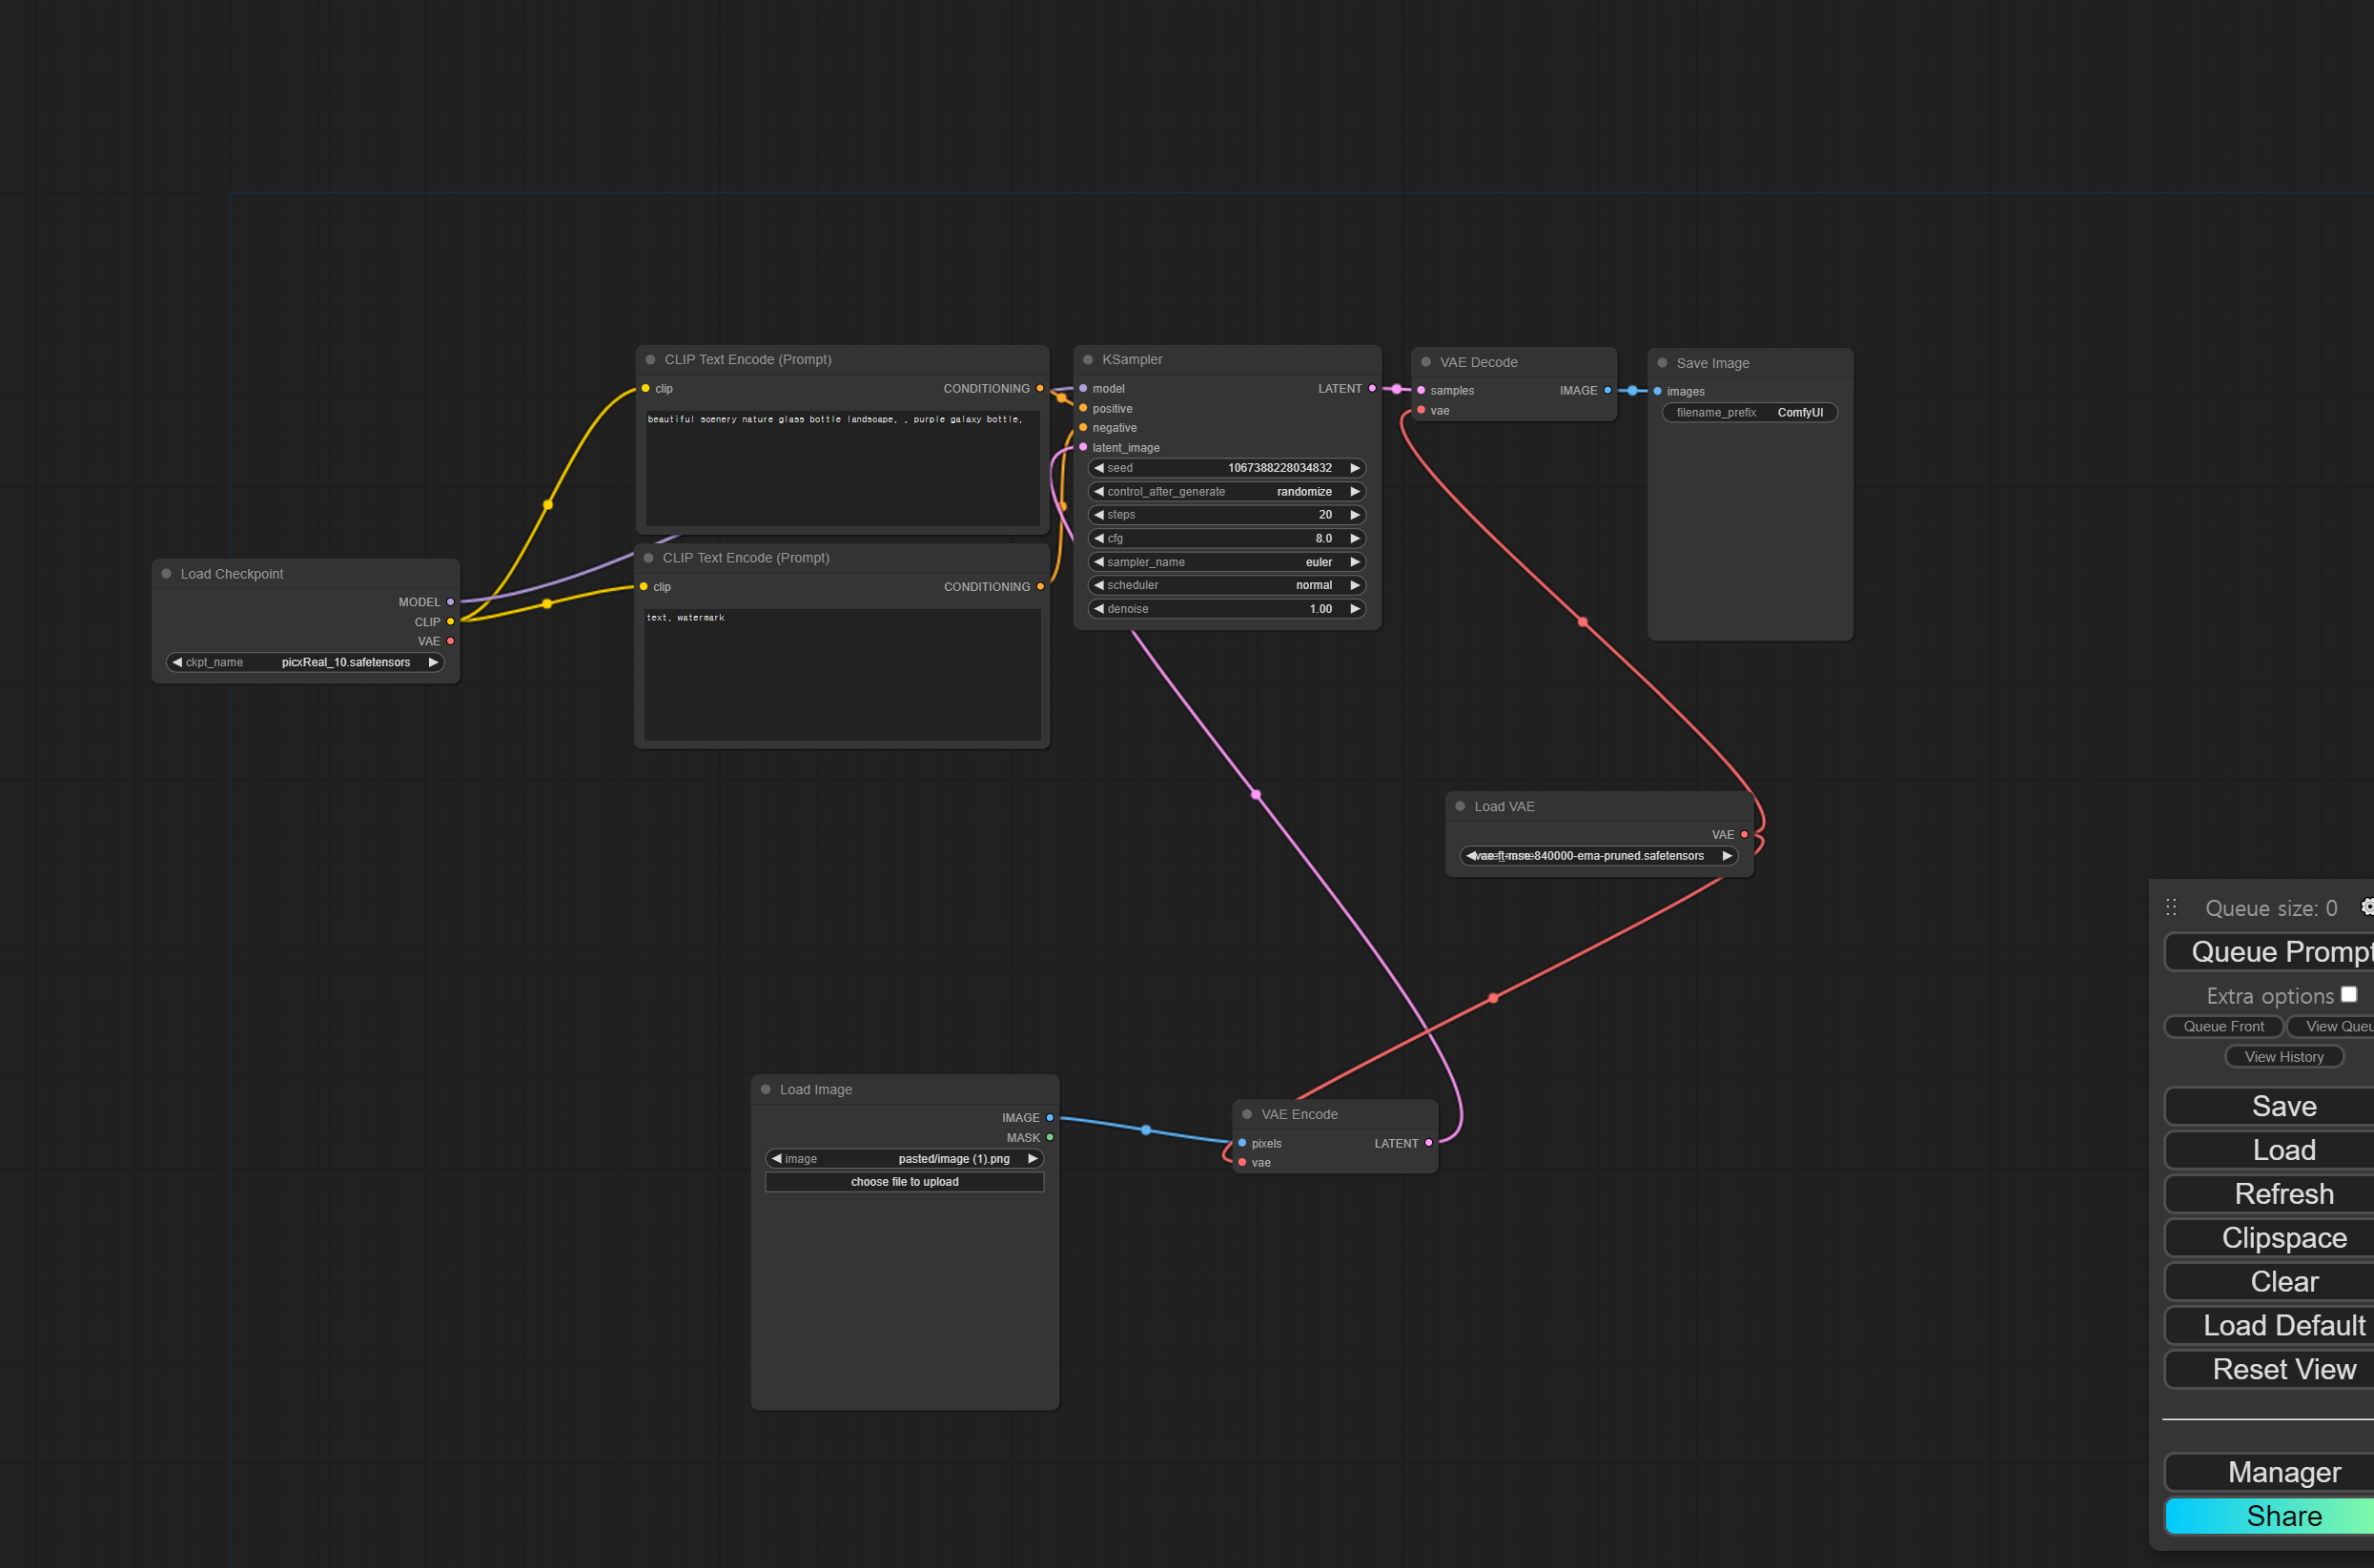
Task: Click the filename_prefix ComfyUI field
Action: (1749, 413)
